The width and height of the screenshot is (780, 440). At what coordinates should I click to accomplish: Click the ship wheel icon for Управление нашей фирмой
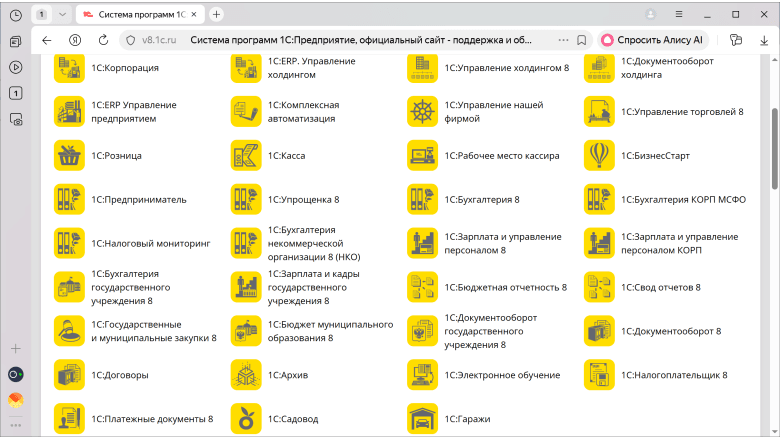pyautogui.click(x=422, y=111)
